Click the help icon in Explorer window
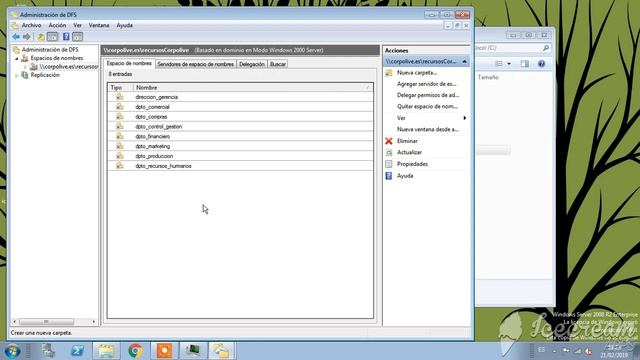This screenshot has height=360, width=640. (541, 64)
